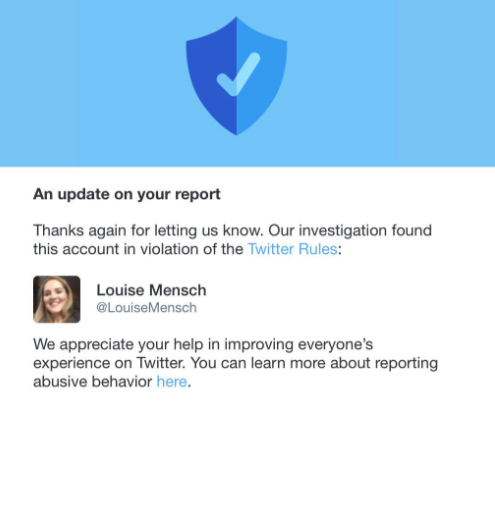Screen dimensions: 495x507
Task: Click the words "Our investigation found"
Action: click(350, 230)
